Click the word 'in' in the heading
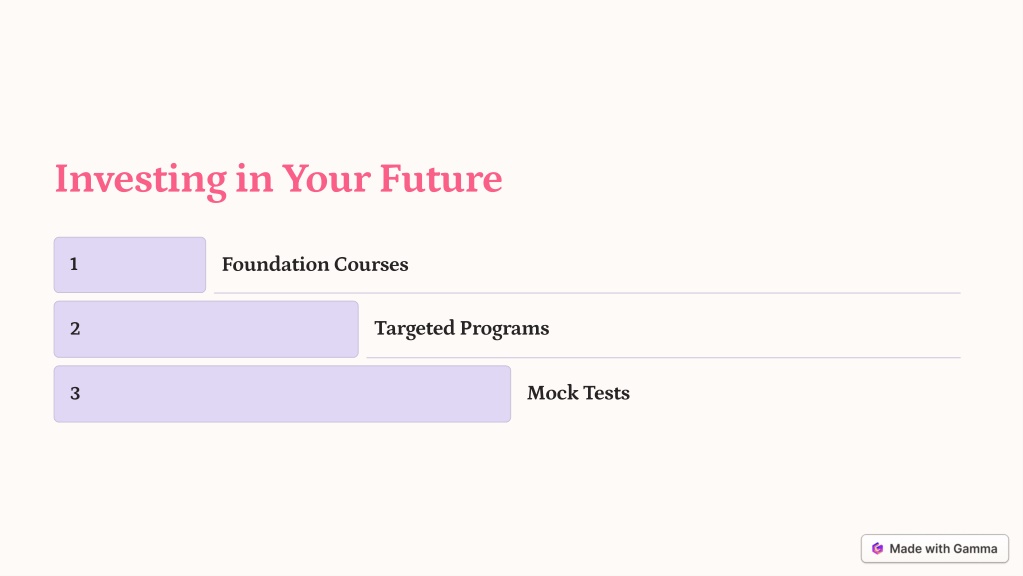The height and width of the screenshot is (576, 1023). click(x=254, y=178)
